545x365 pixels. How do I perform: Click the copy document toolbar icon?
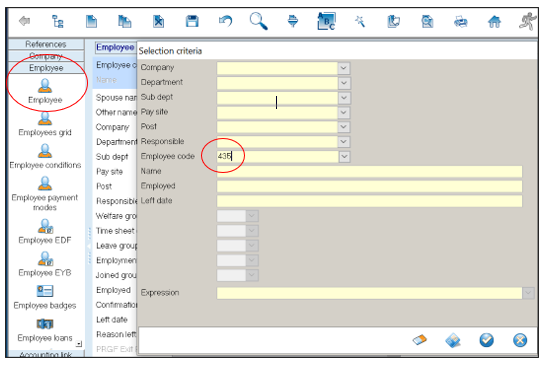pos(124,21)
